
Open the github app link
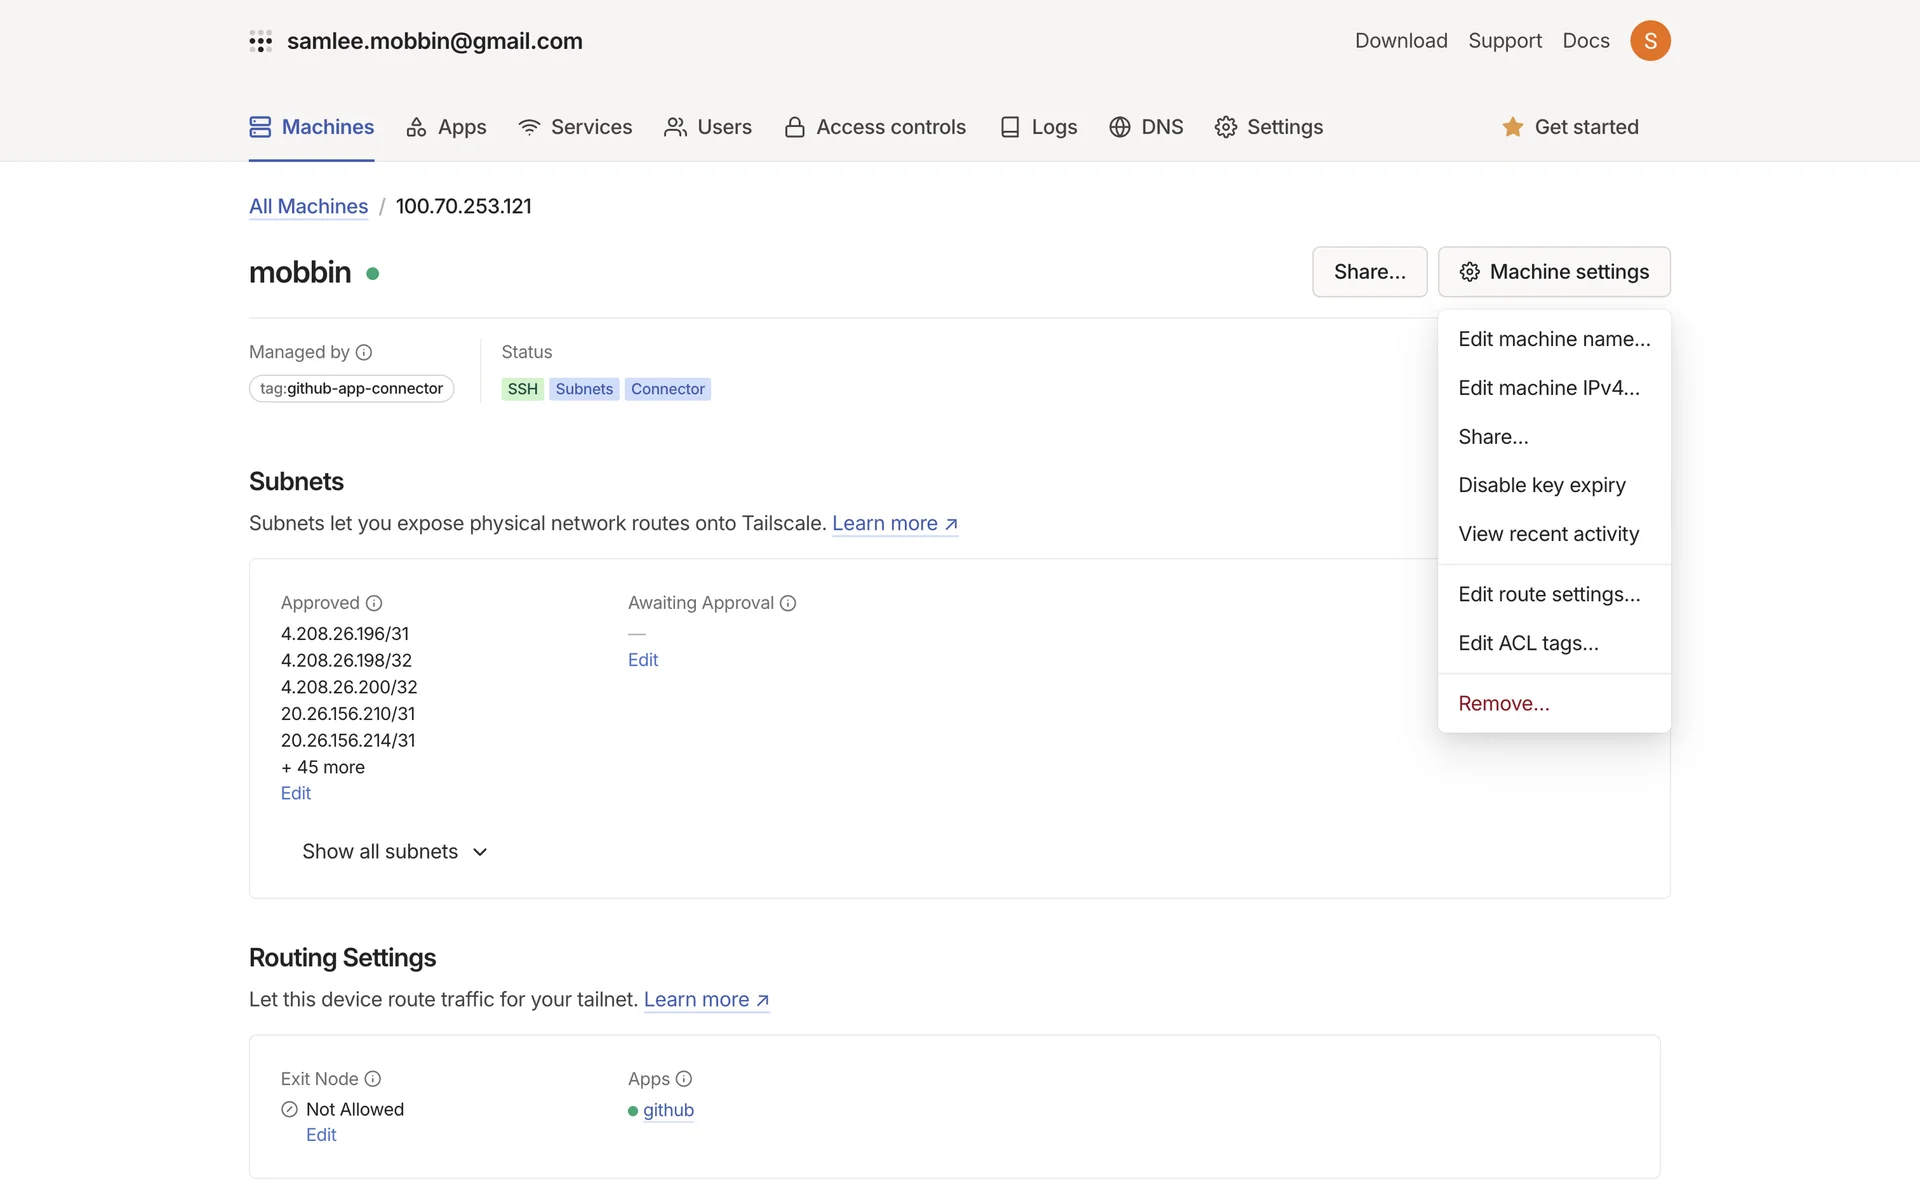click(x=668, y=1110)
